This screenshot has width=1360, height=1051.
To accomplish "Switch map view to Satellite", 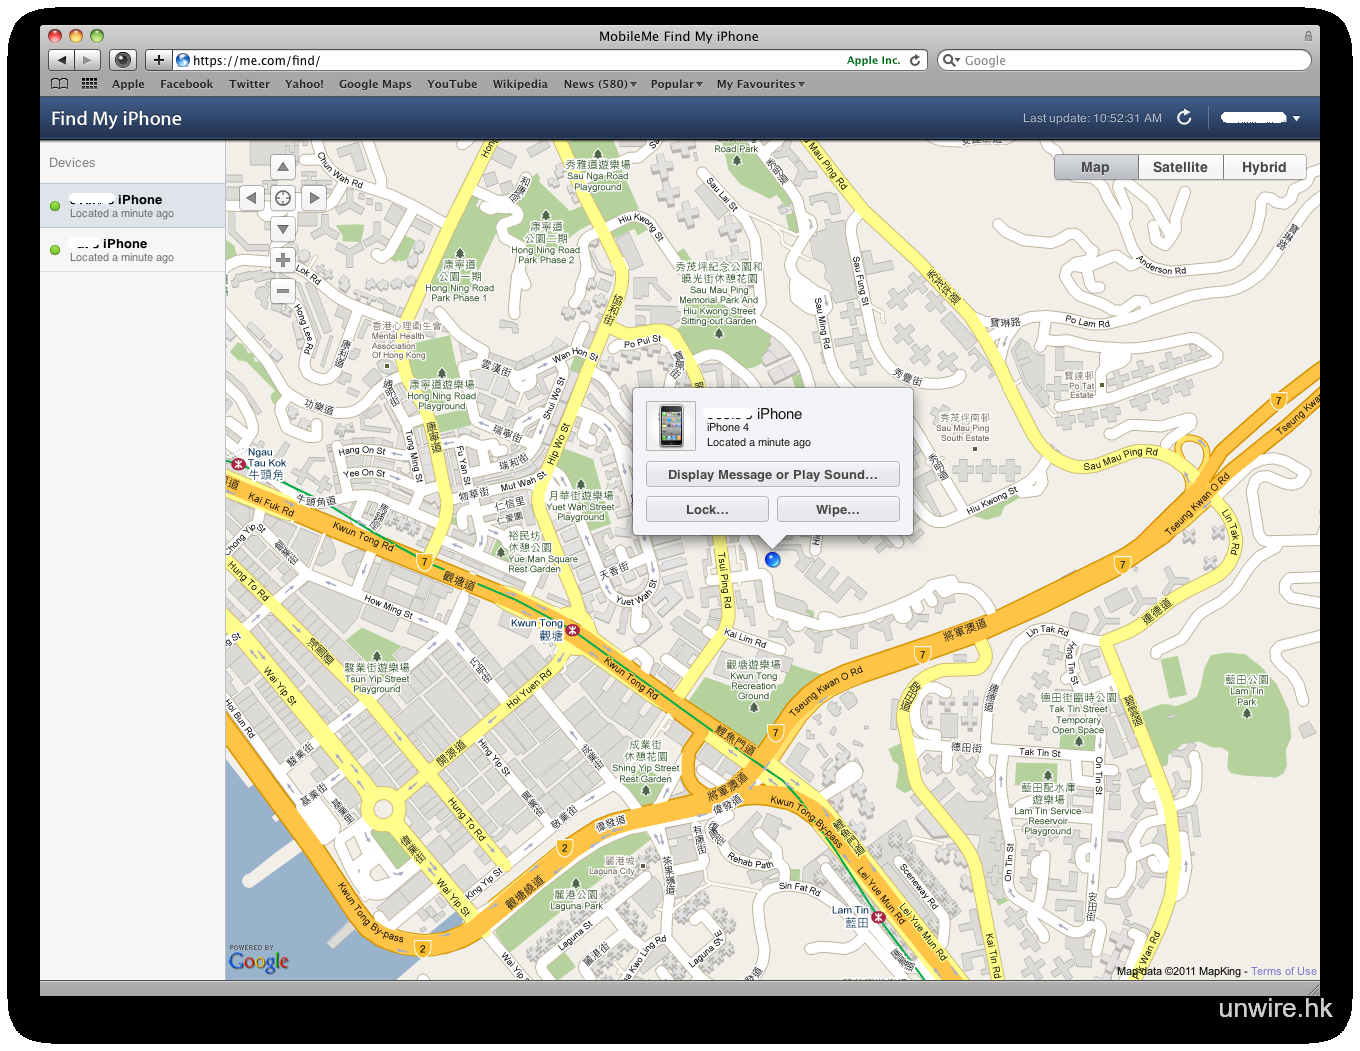I will [x=1180, y=167].
